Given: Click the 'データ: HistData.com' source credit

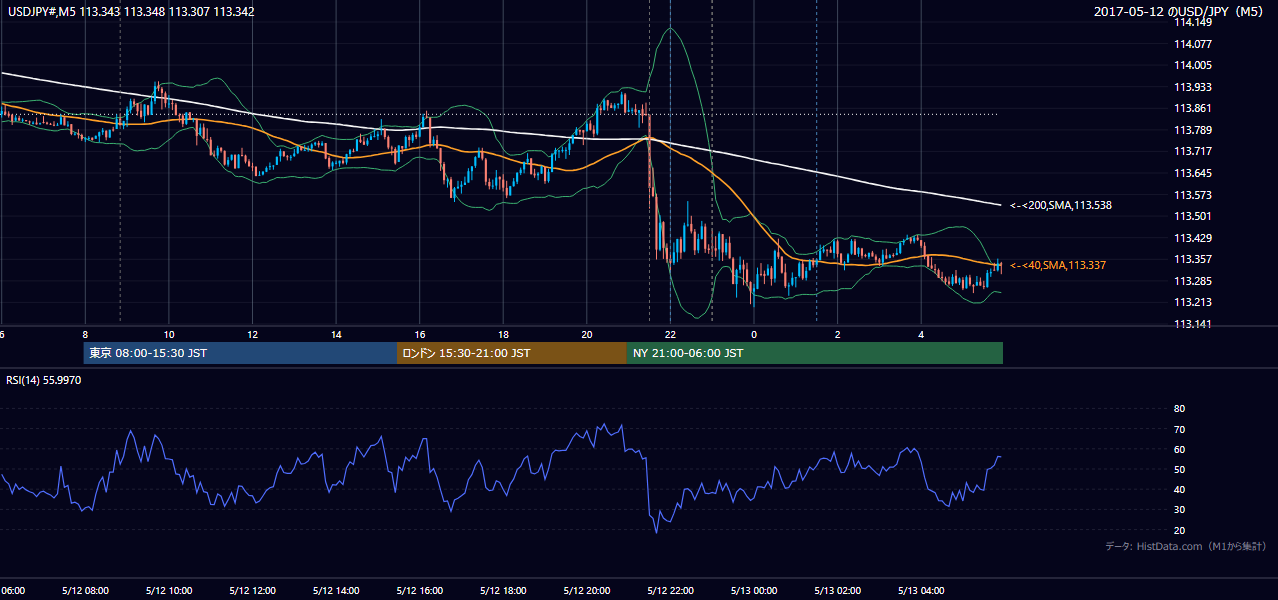Looking at the screenshot, I should [x=1186, y=546].
